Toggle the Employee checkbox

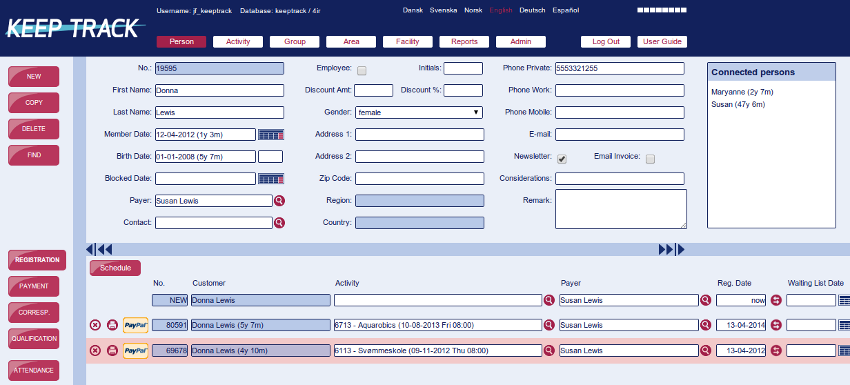pyautogui.click(x=362, y=70)
